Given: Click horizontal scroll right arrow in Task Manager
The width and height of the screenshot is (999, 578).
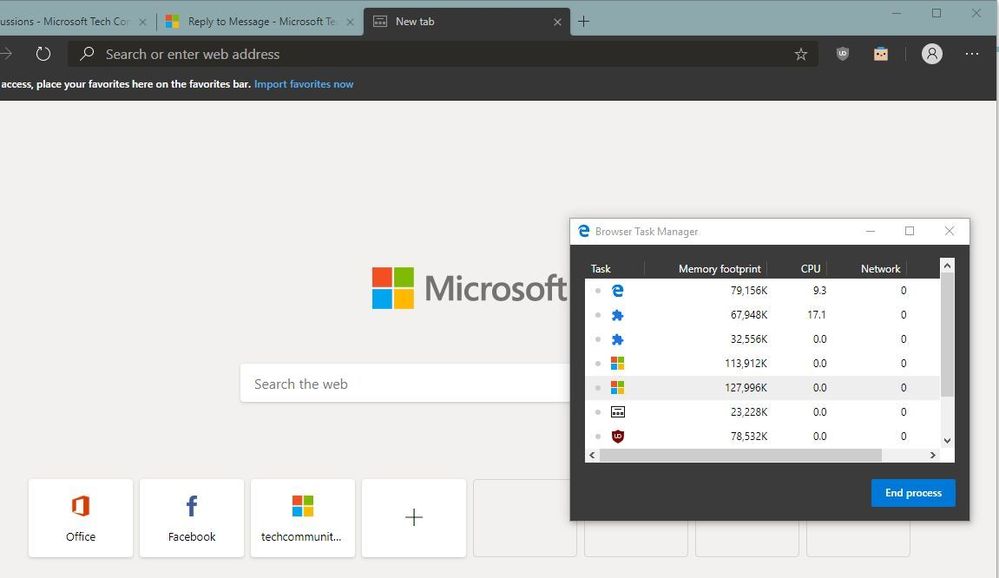Looking at the screenshot, I should coord(933,455).
